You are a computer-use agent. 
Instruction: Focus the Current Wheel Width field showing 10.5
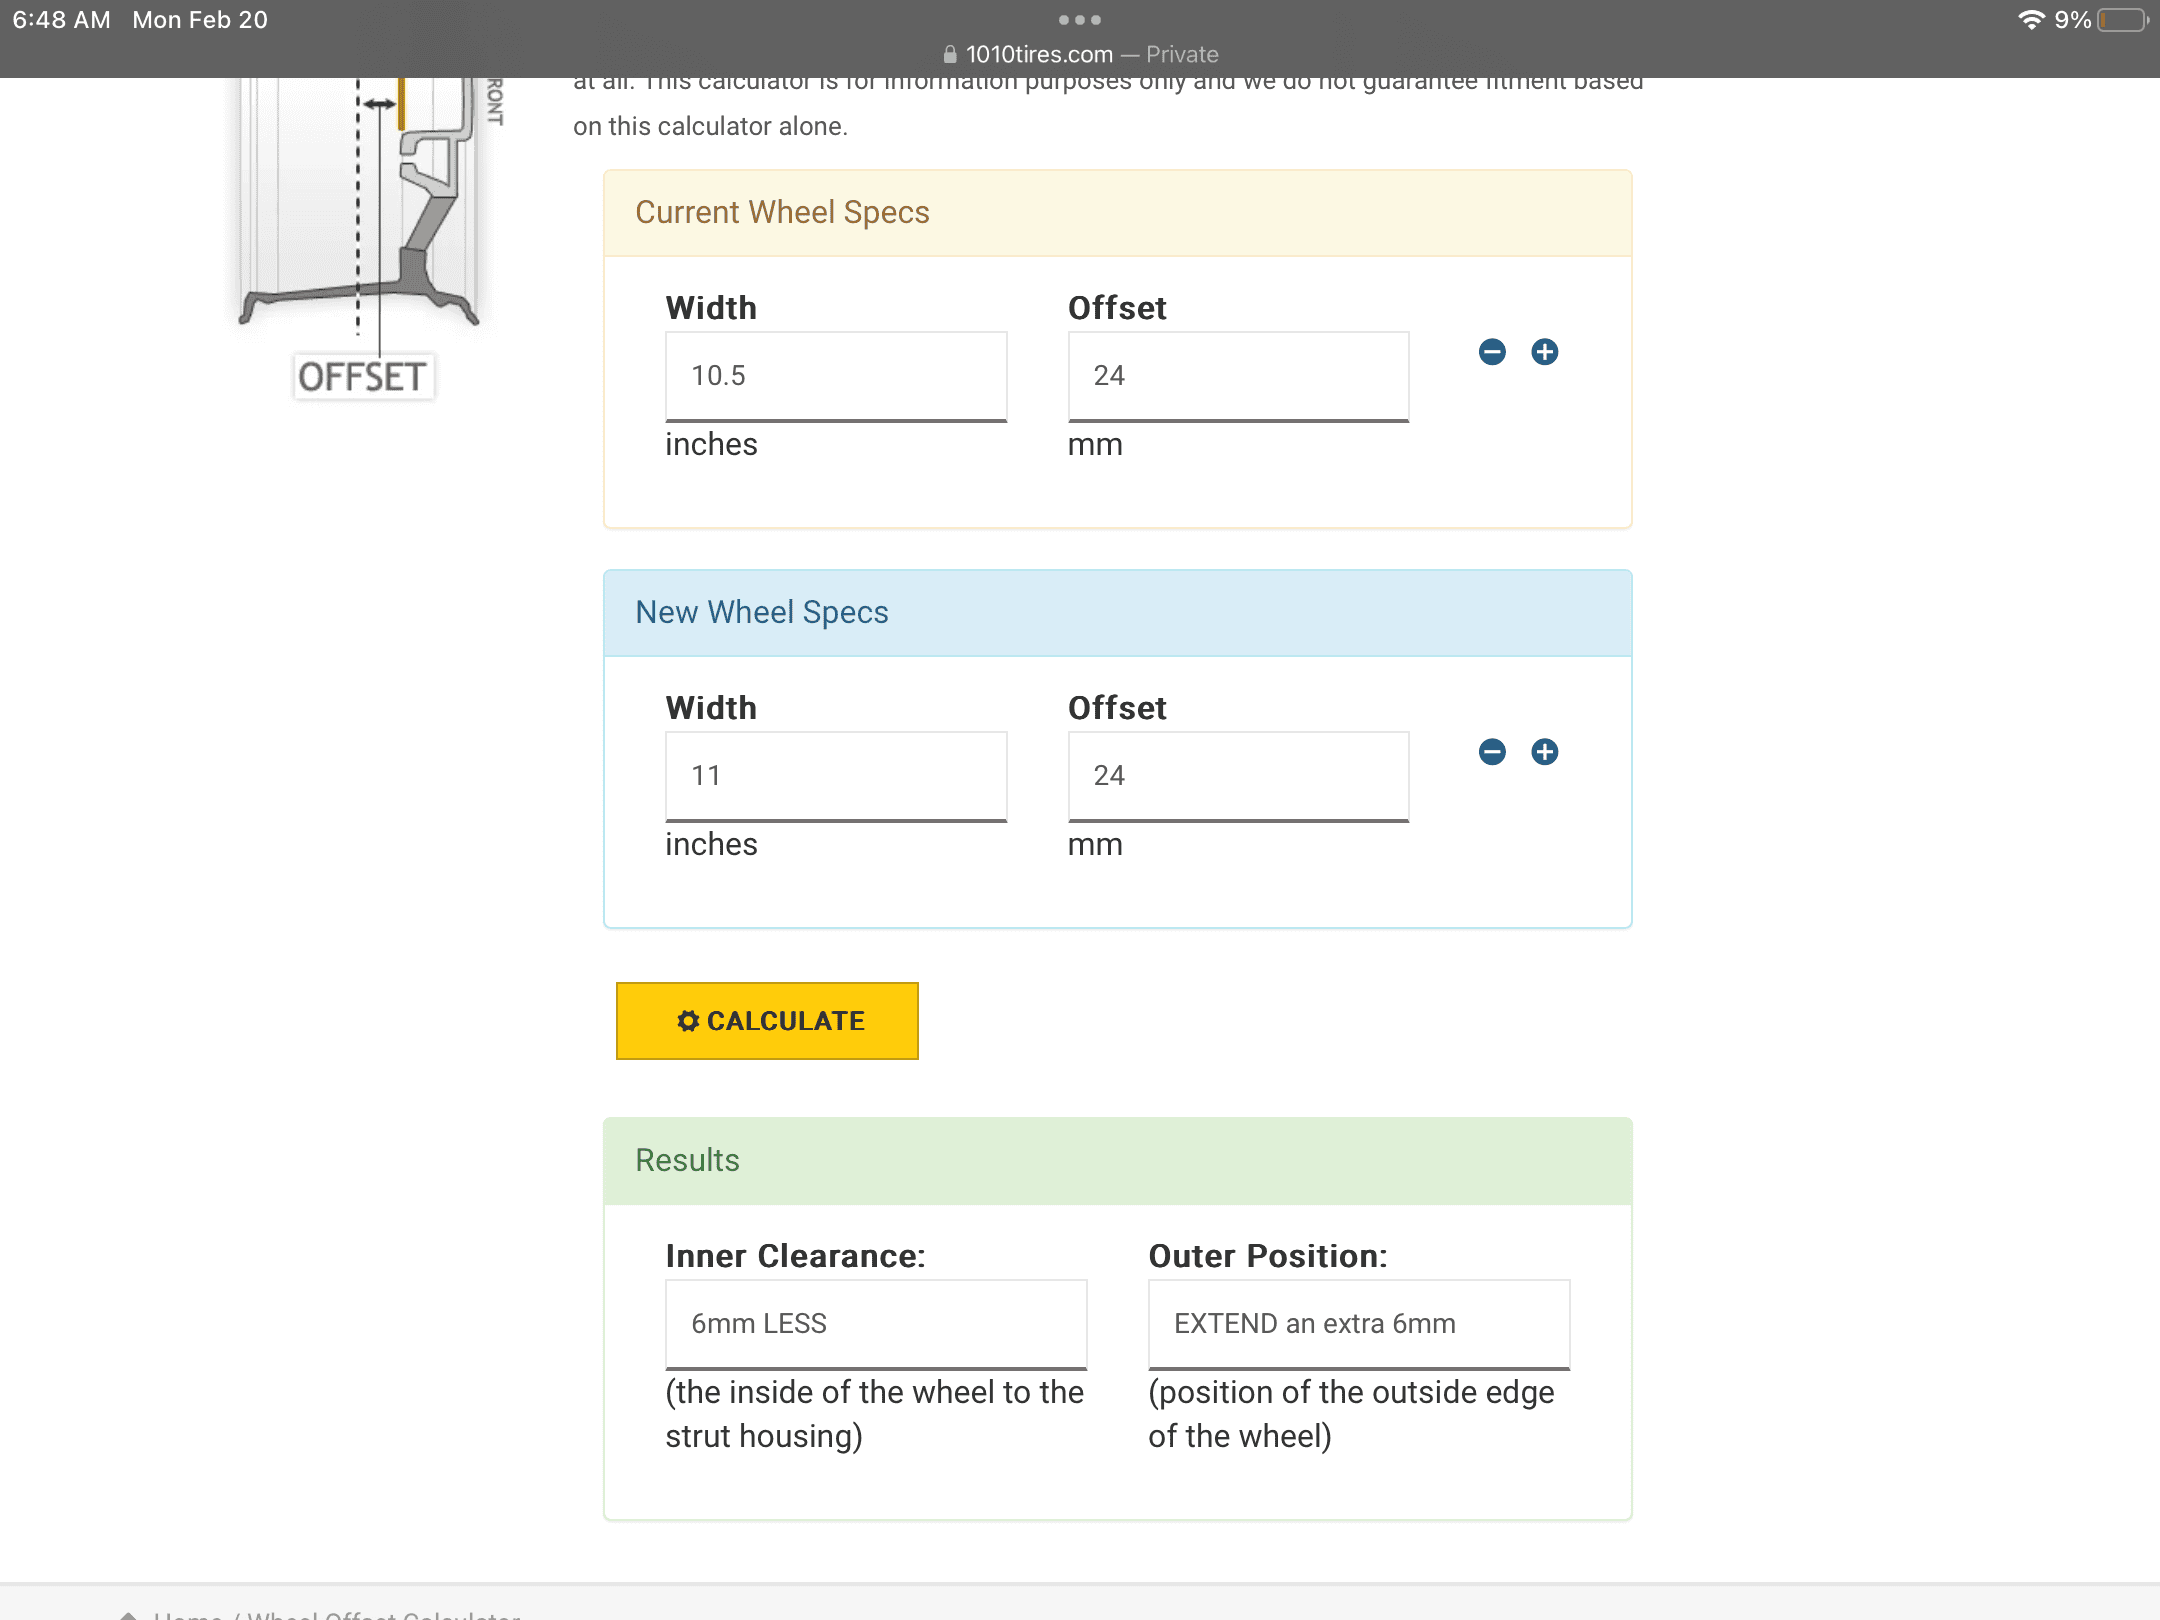(x=836, y=377)
